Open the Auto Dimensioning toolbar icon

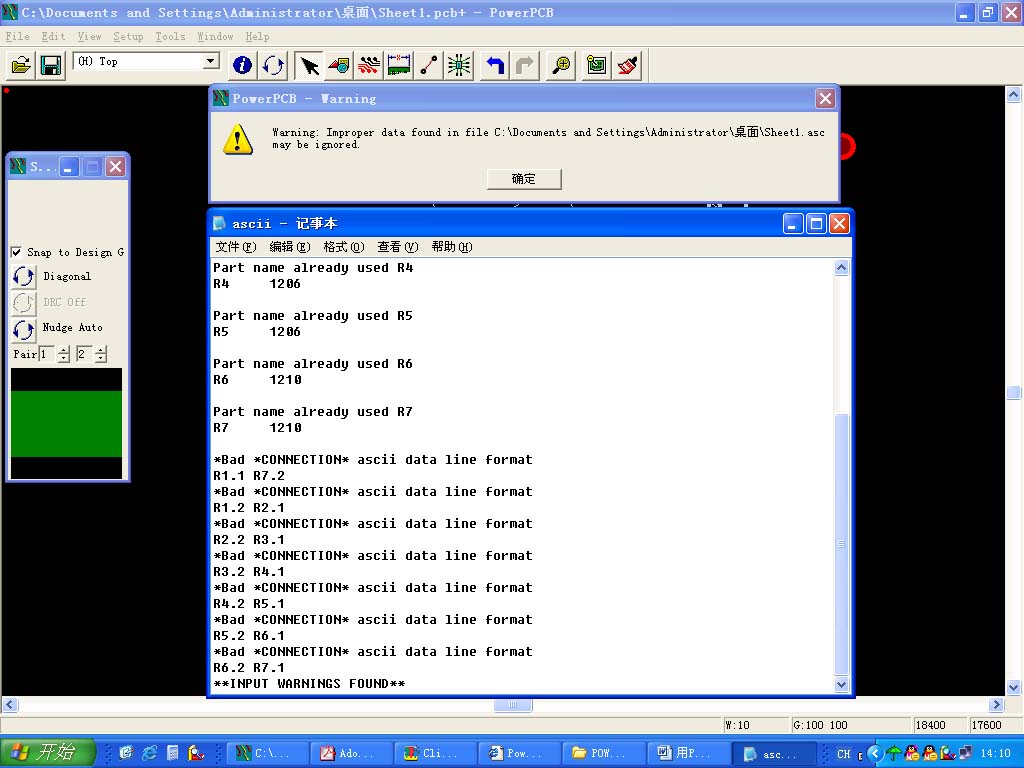point(399,65)
